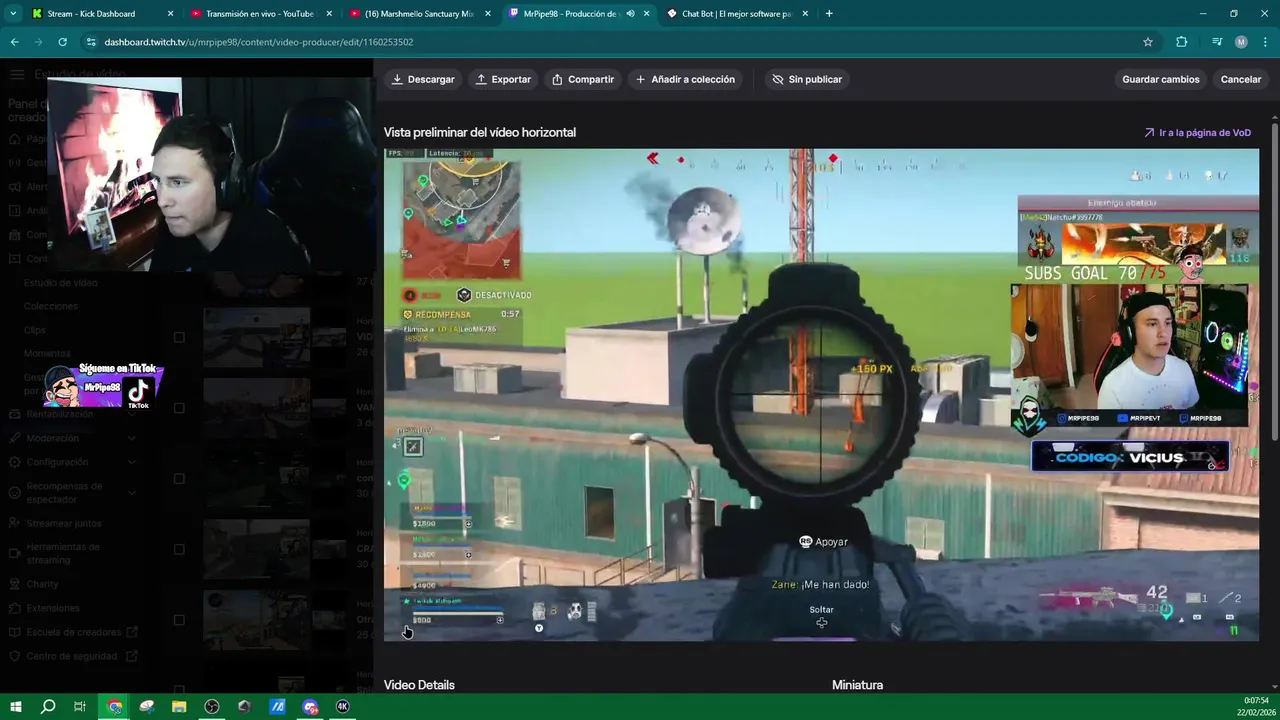Click the horizontal video preview player
The width and height of the screenshot is (1280, 720).
click(x=821, y=395)
